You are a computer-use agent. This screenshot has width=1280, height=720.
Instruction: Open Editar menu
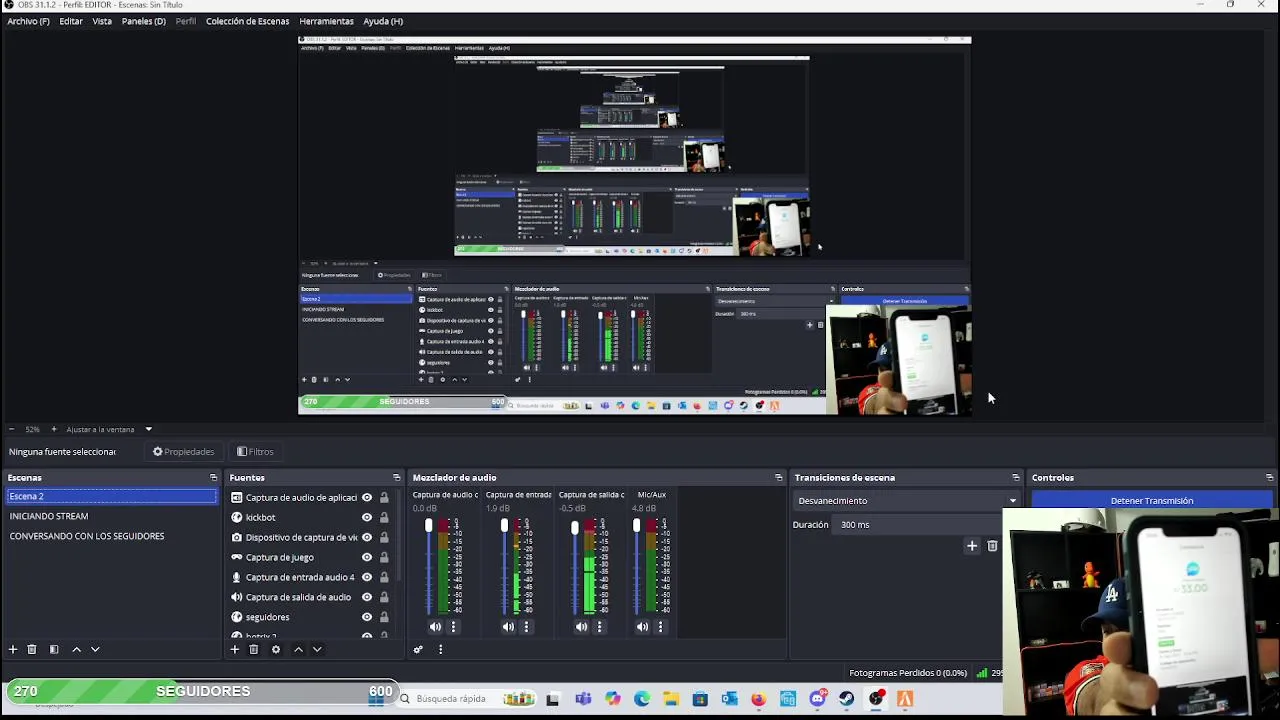click(71, 21)
